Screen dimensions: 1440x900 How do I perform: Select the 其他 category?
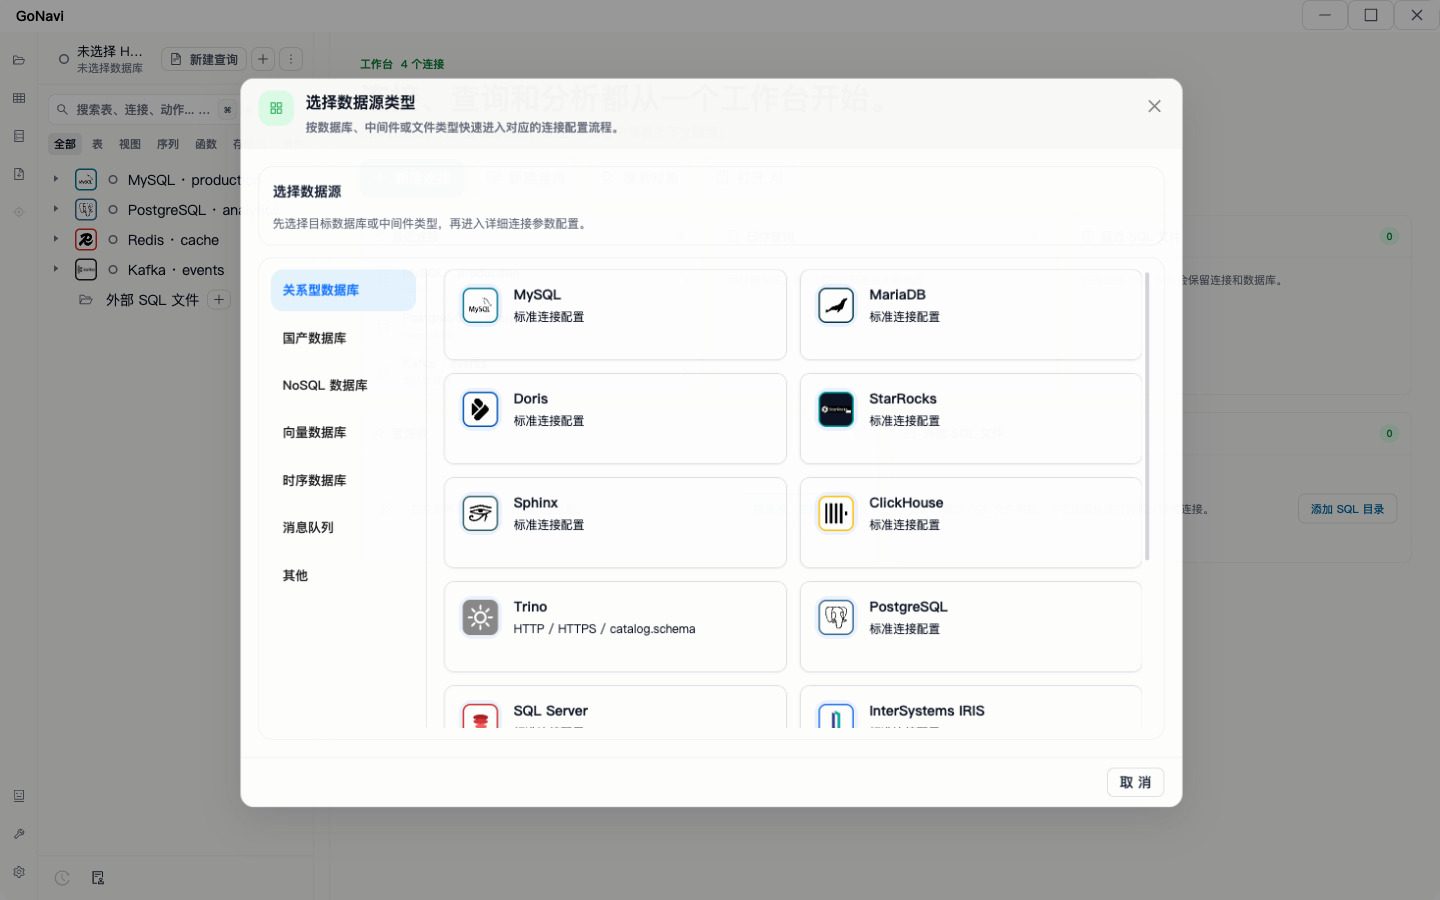343,575
